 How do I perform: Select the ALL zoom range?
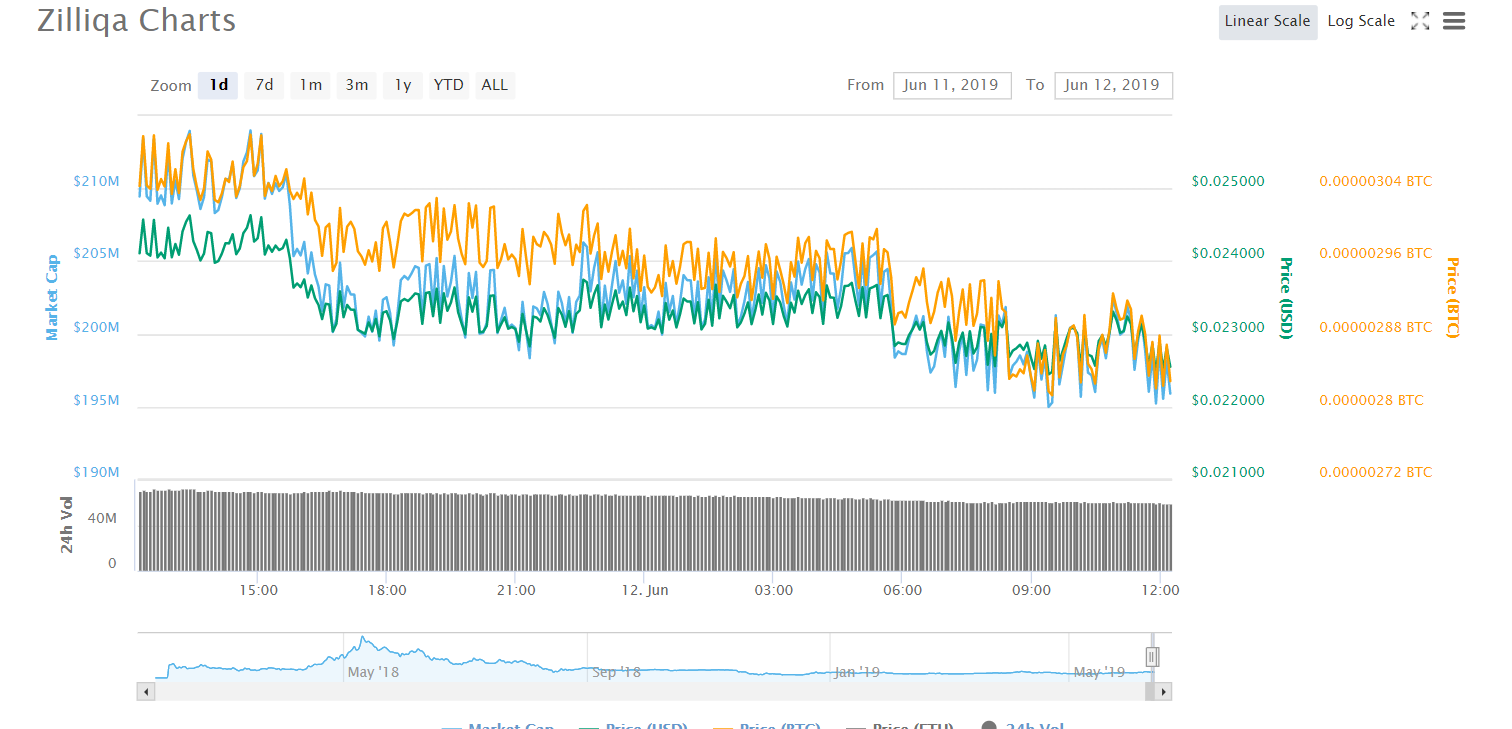(x=495, y=85)
